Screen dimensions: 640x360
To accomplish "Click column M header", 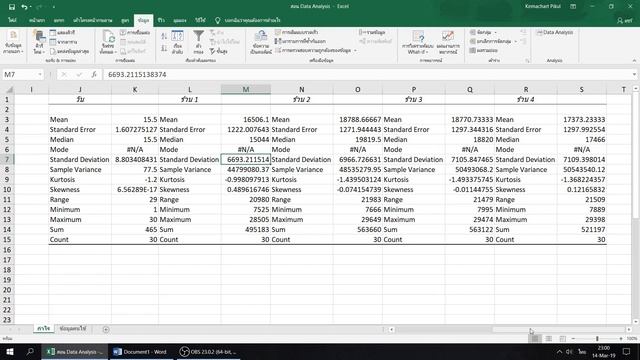I will click(246, 89).
